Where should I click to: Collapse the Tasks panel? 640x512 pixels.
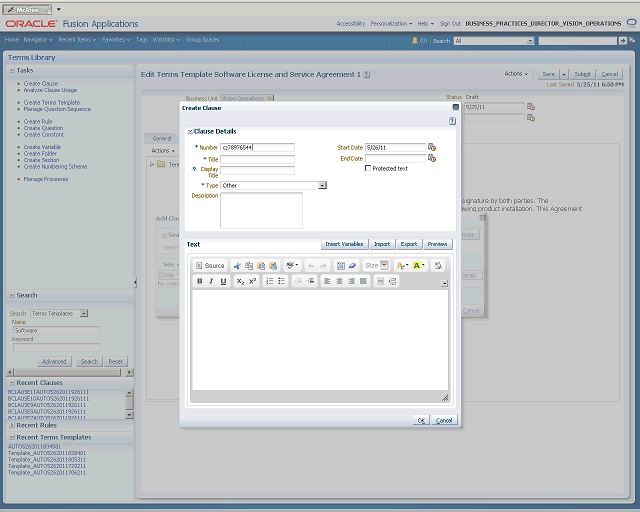[12, 70]
